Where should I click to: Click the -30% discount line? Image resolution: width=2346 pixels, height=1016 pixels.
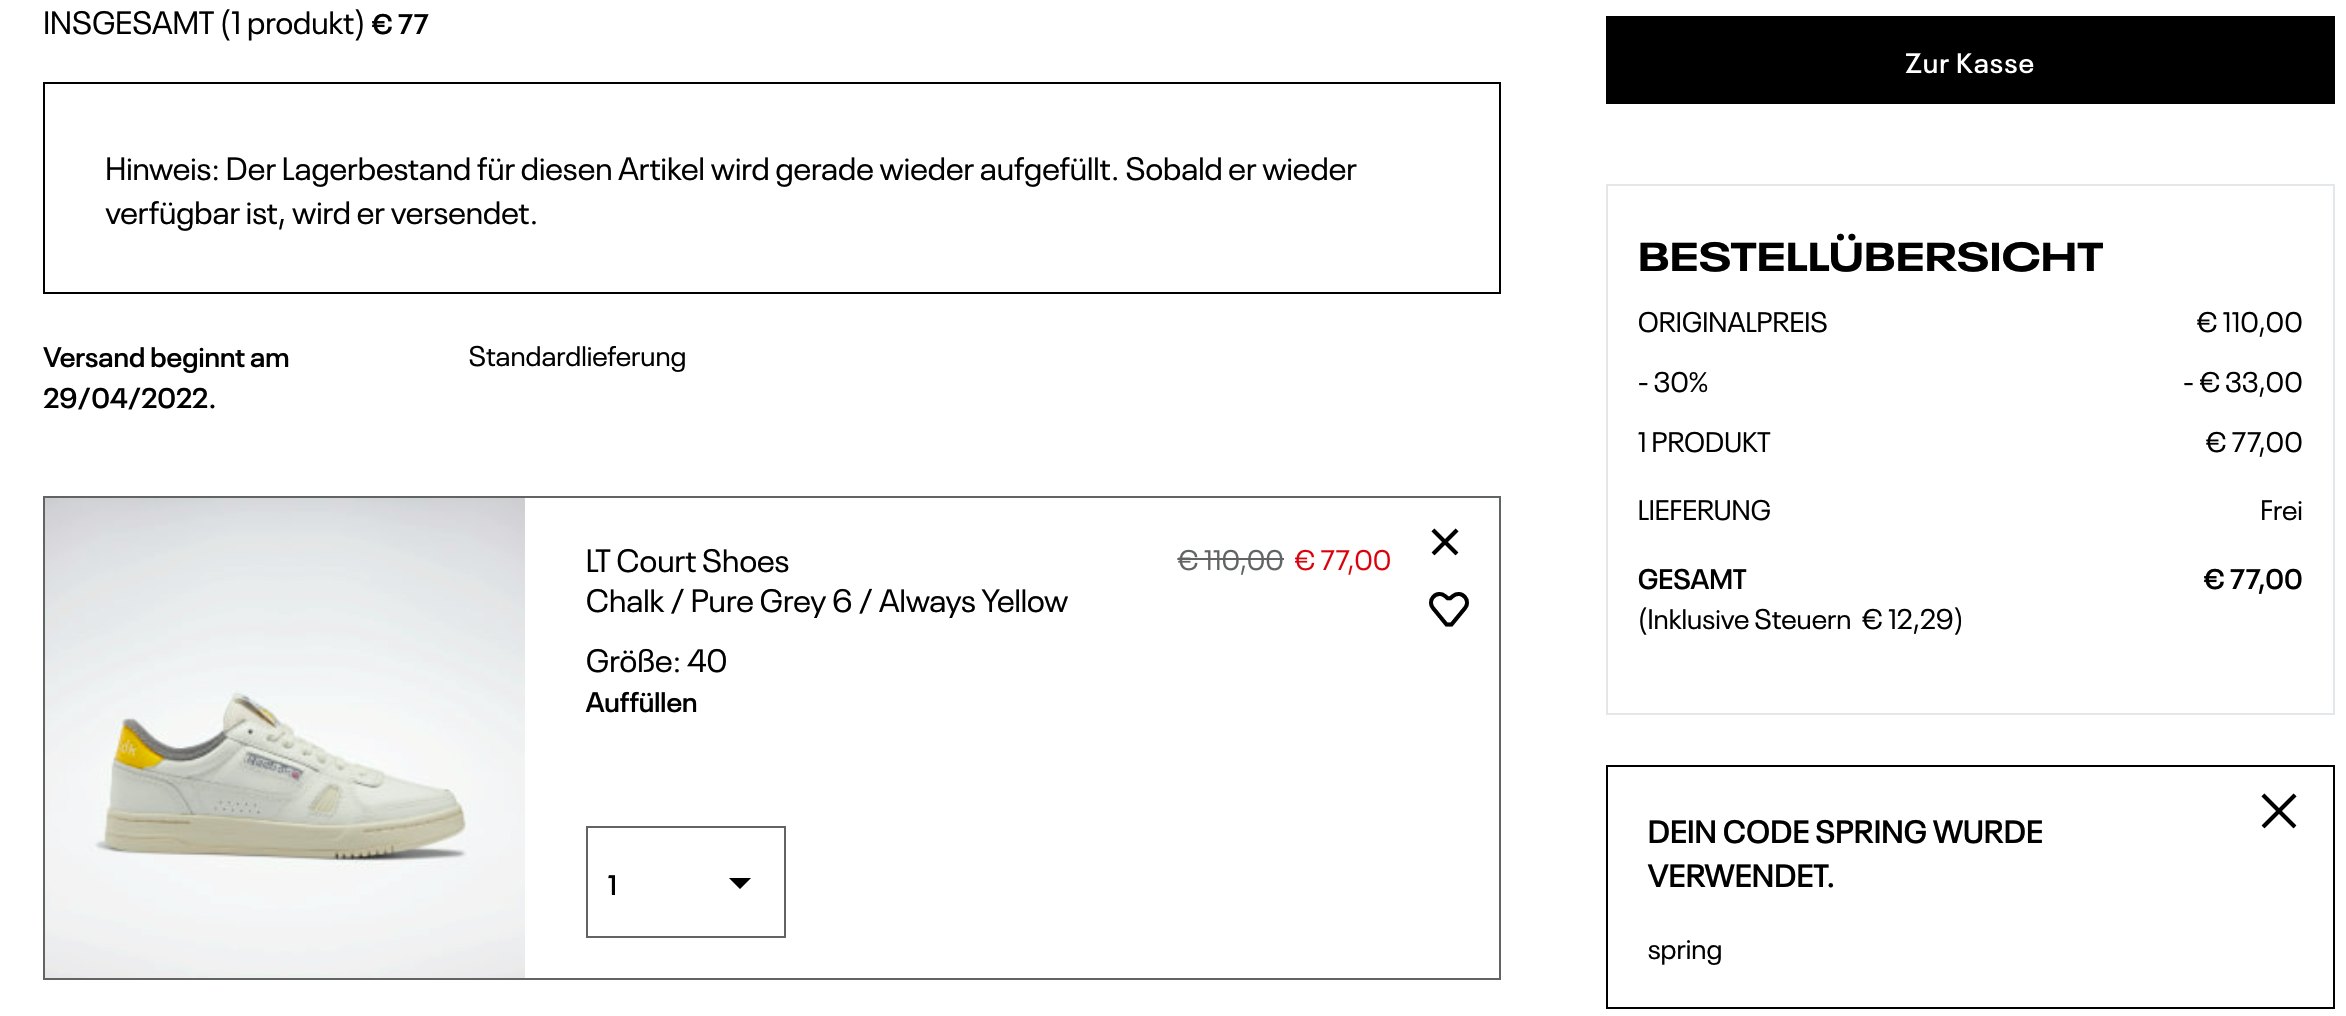tap(1673, 382)
